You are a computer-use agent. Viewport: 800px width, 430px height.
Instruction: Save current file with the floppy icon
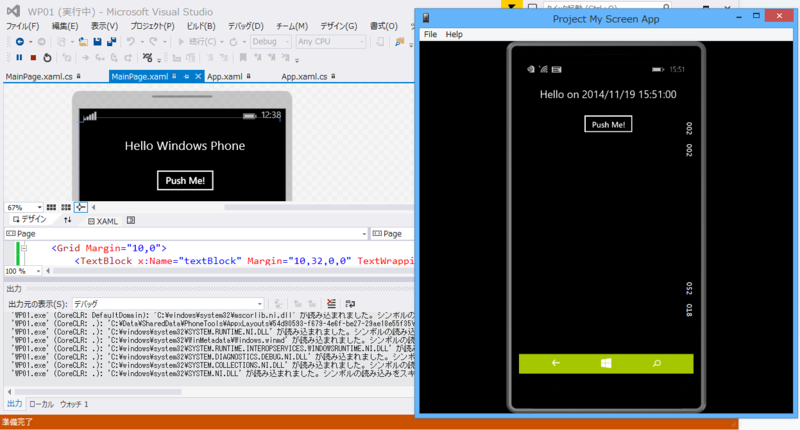click(97, 41)
